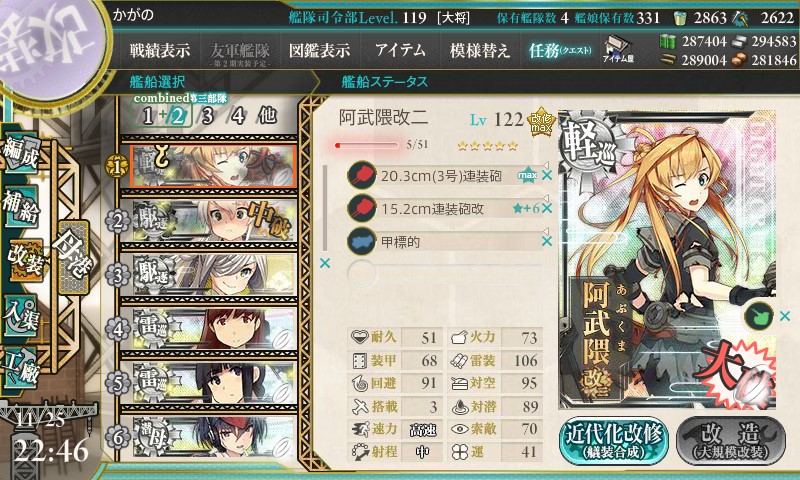Open the 補給 resupply icon
The height and width of the screenshot is (480, 800).
tap(21, 206)
